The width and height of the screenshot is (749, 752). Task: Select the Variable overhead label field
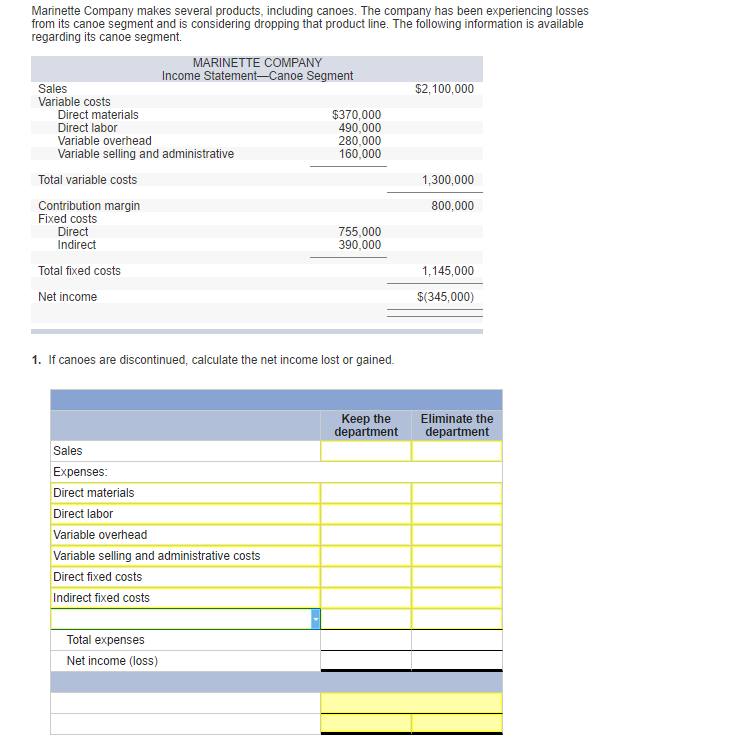tap(186, 535)
